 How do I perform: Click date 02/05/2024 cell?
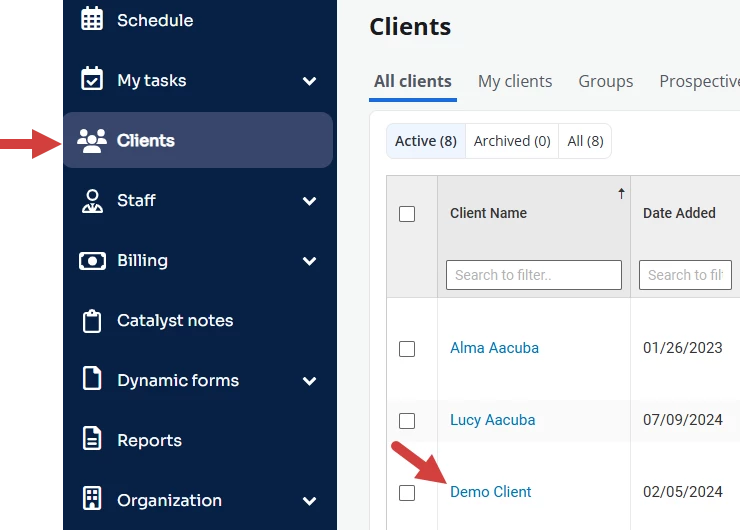point(682,492)
